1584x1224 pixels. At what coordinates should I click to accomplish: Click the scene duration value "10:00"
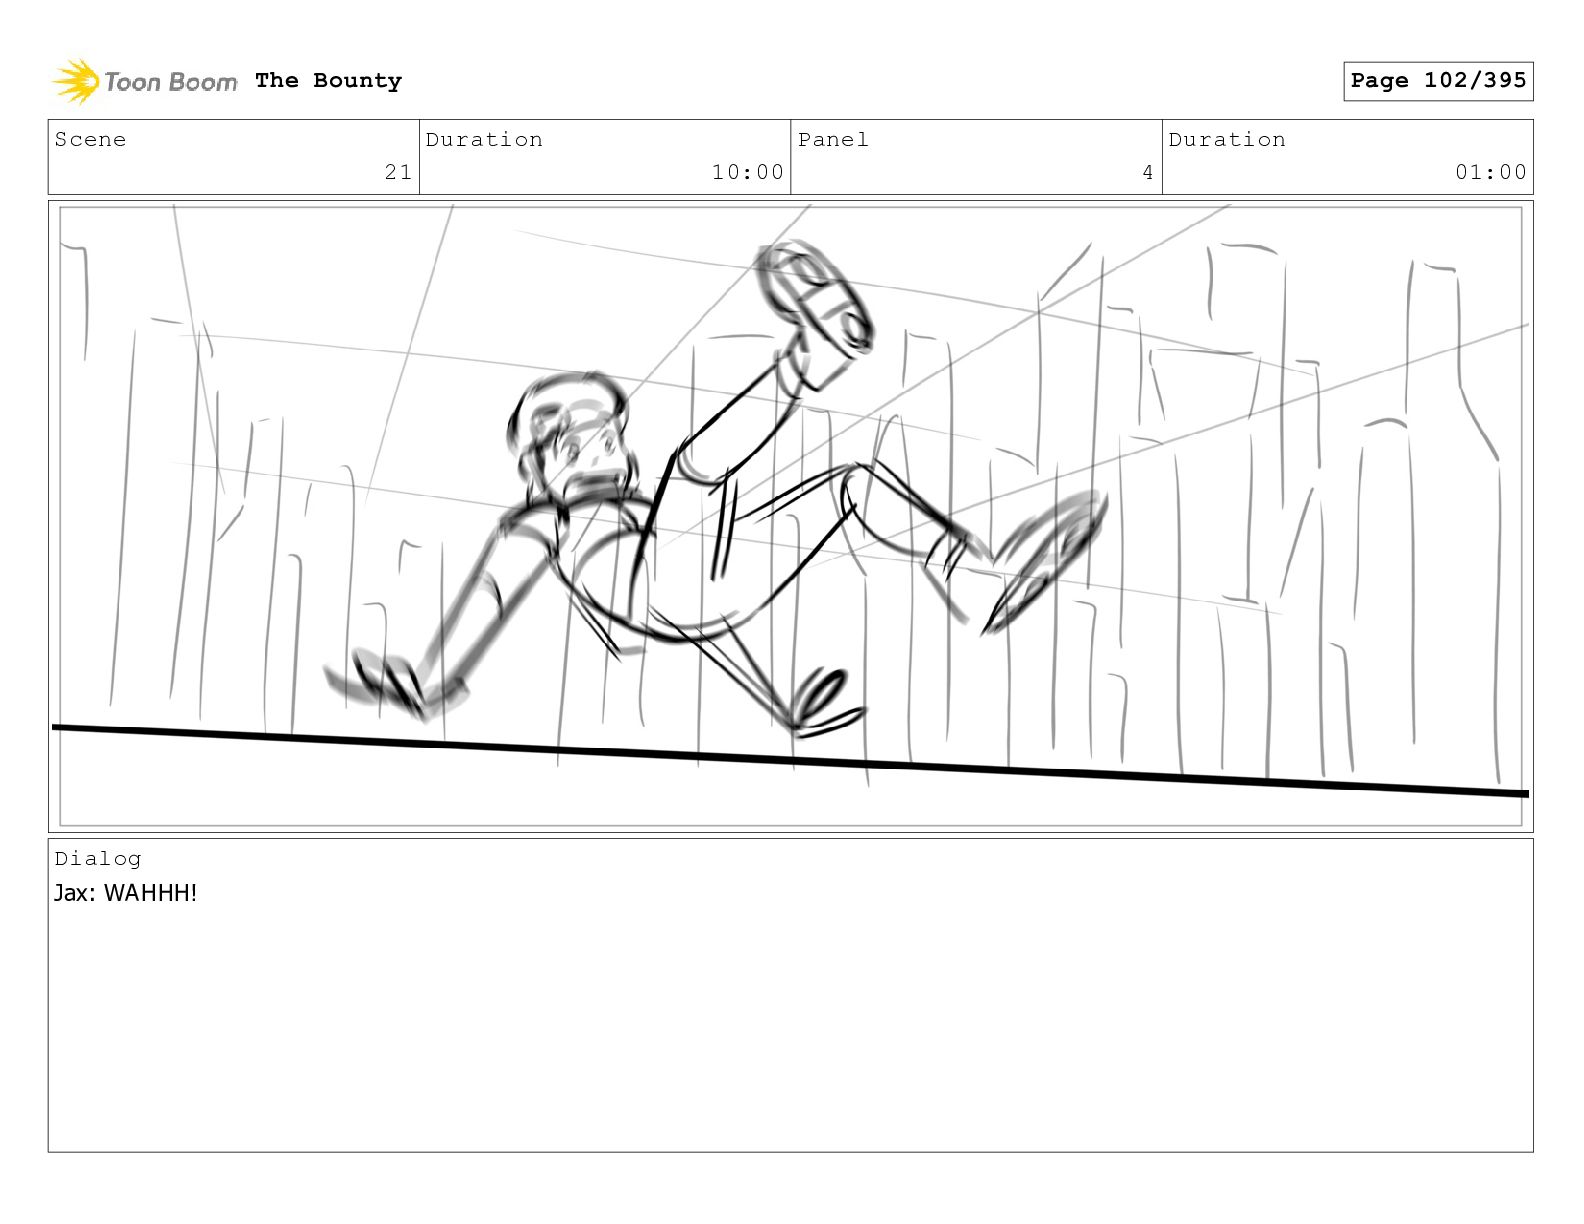coord(748,172)
